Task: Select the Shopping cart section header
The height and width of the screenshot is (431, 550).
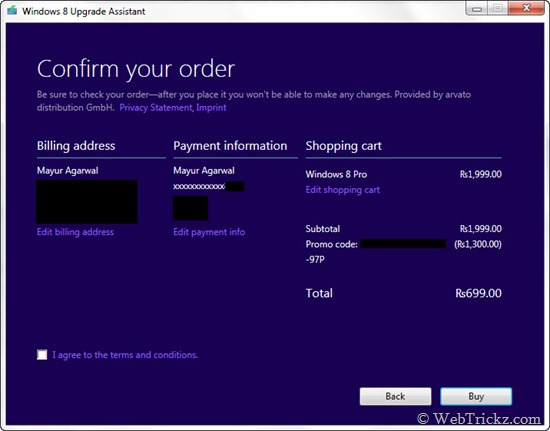Action: tap(343, 146)
